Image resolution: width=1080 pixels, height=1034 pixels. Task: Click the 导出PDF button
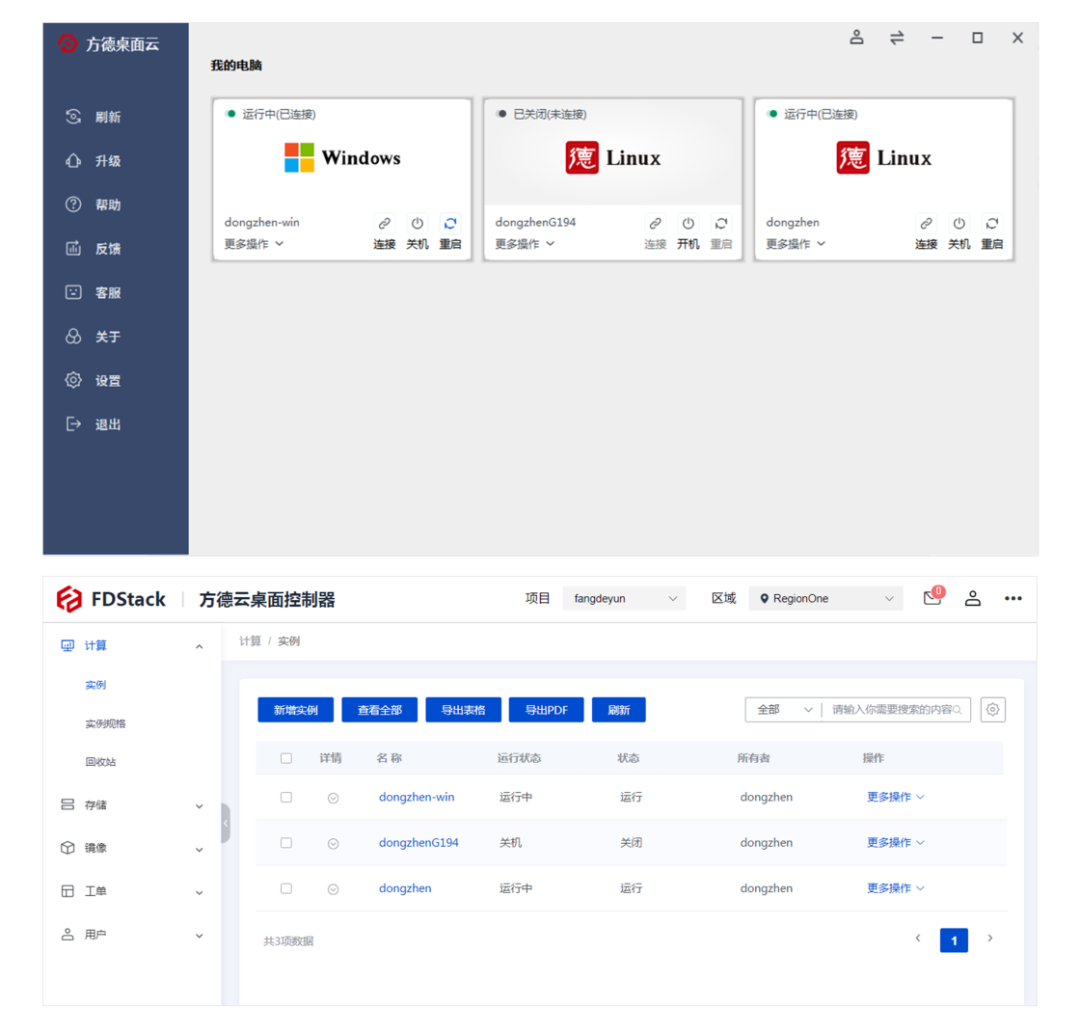[x=546, y=710]
